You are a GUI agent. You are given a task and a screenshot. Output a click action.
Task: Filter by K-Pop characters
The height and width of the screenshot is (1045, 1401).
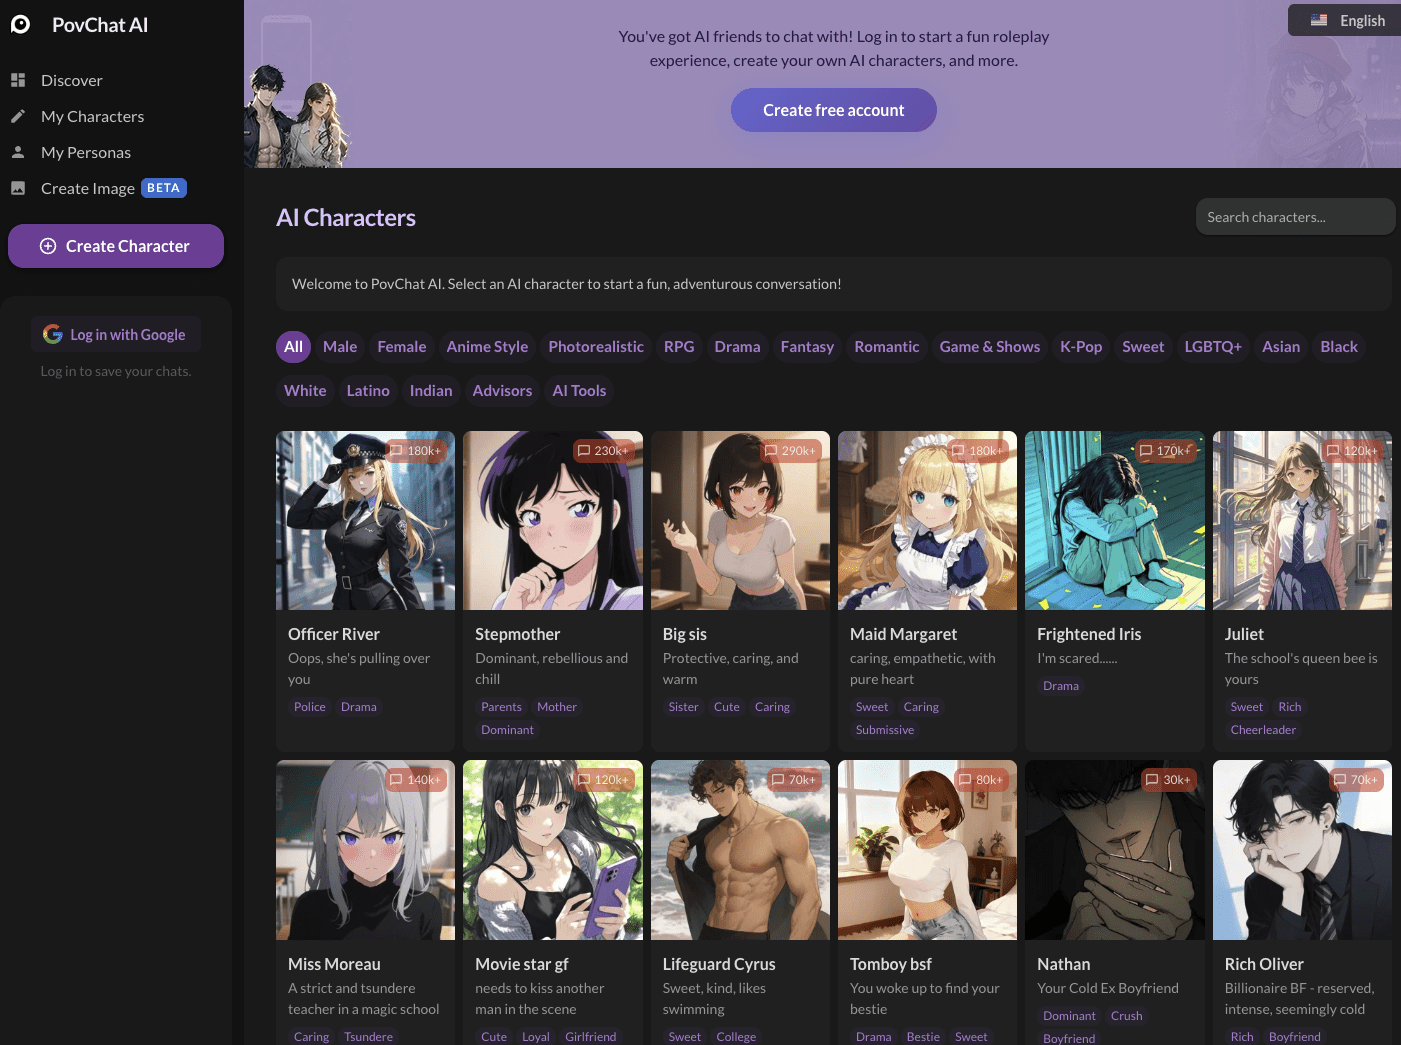tap(1081, 347)
